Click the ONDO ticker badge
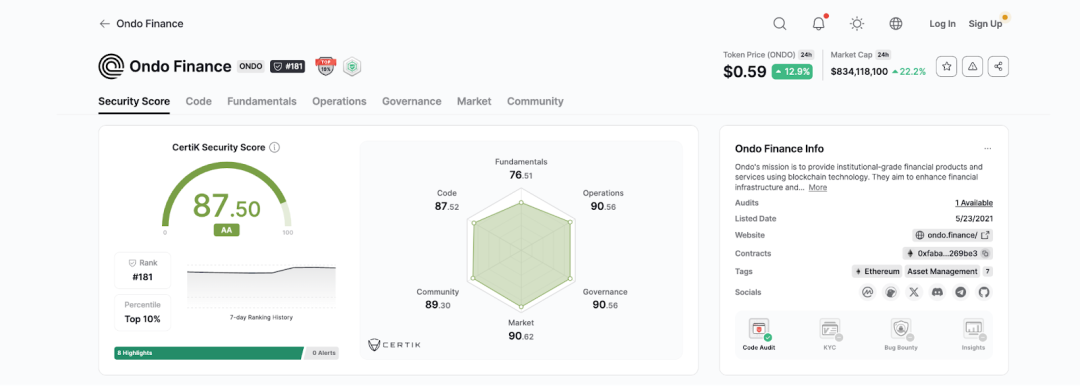The image size is (1080, 386). (x=251, y=67)
